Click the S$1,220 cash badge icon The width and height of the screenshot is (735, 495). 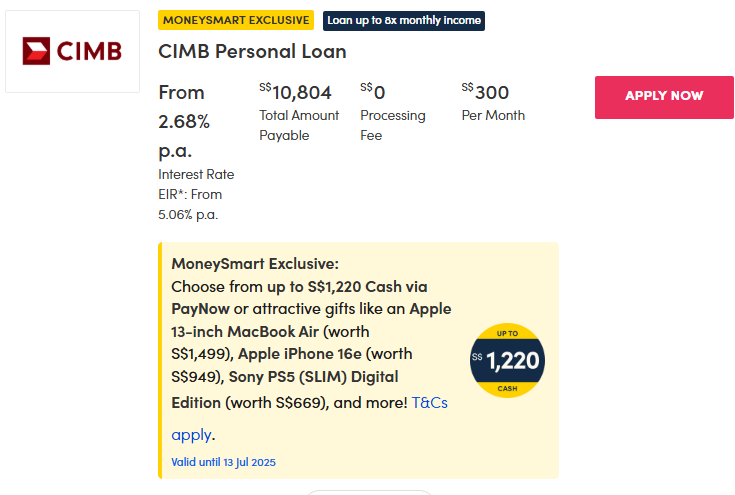[507, 361]
